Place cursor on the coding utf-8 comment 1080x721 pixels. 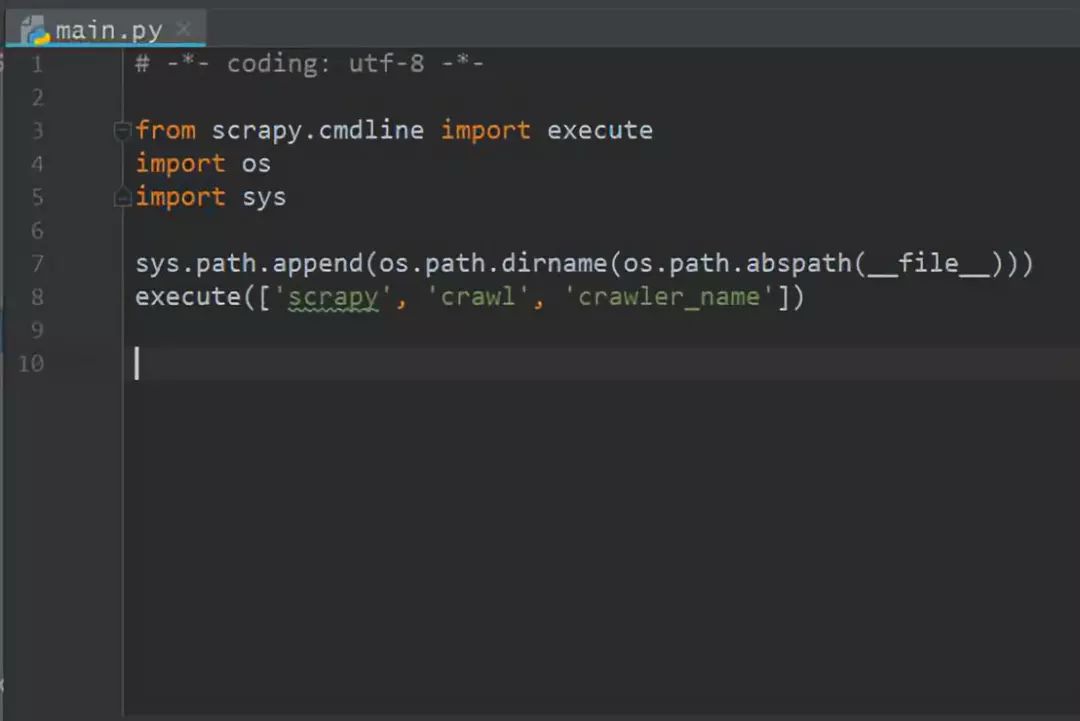[x=310, y=63]
